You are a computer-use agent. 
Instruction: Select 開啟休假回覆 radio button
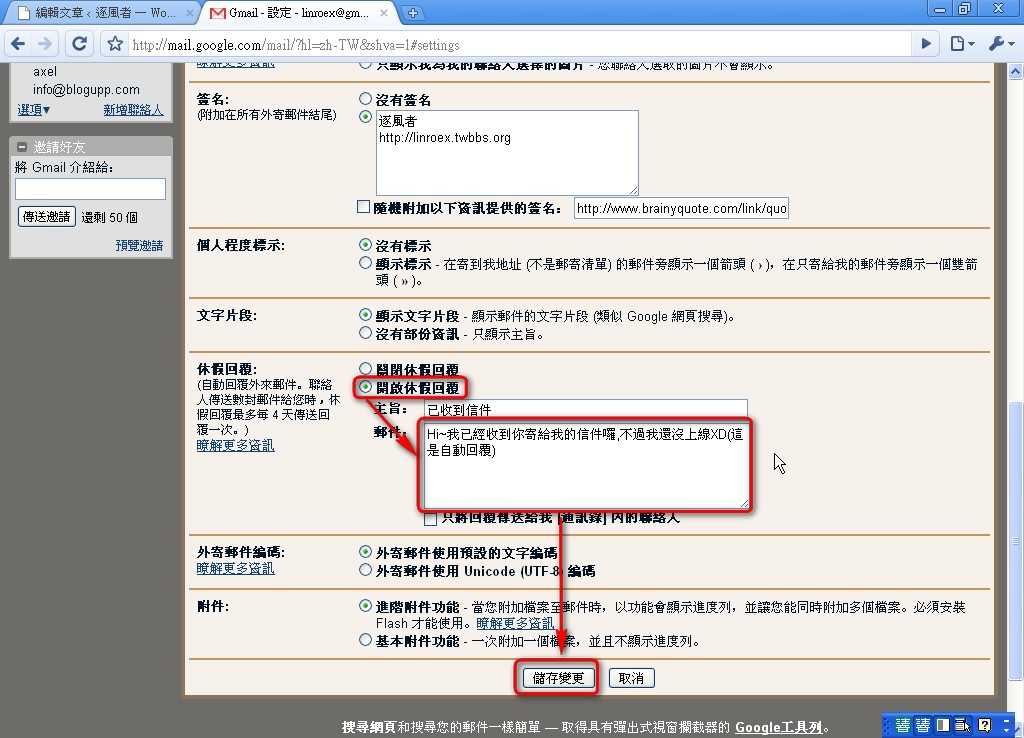click(365, 387)
